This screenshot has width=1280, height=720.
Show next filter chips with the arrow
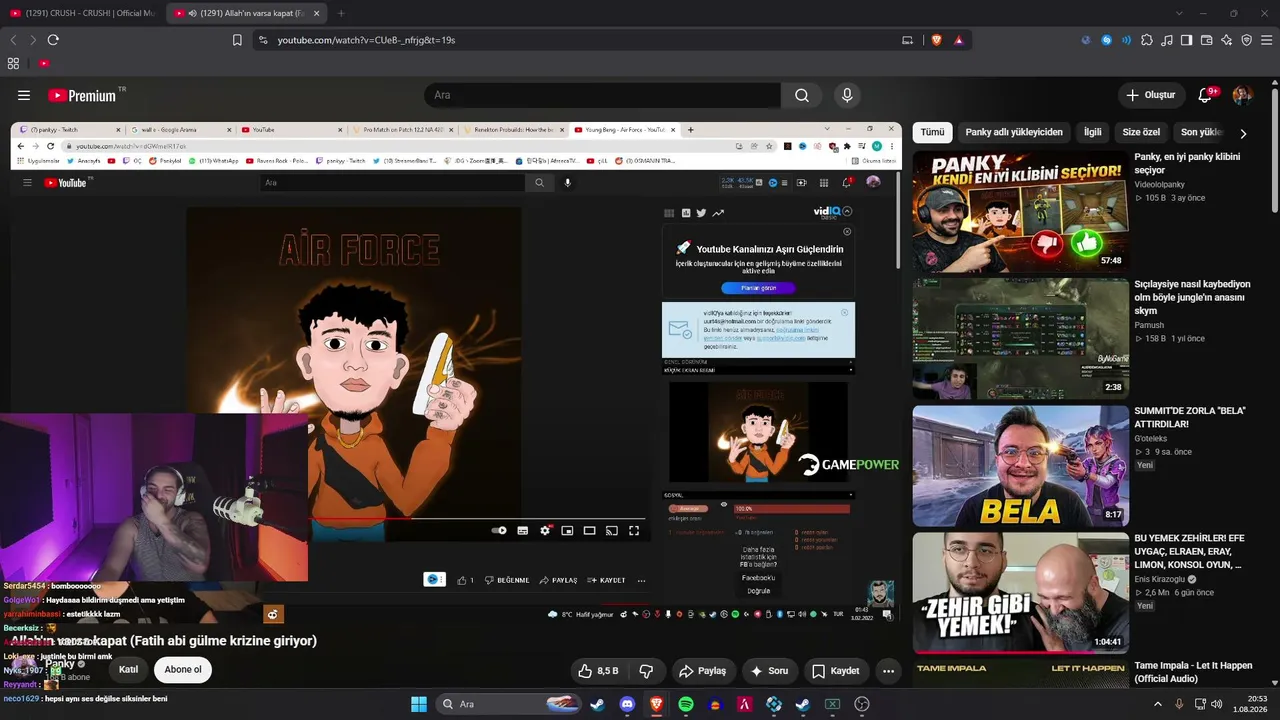pos(1243,133)
